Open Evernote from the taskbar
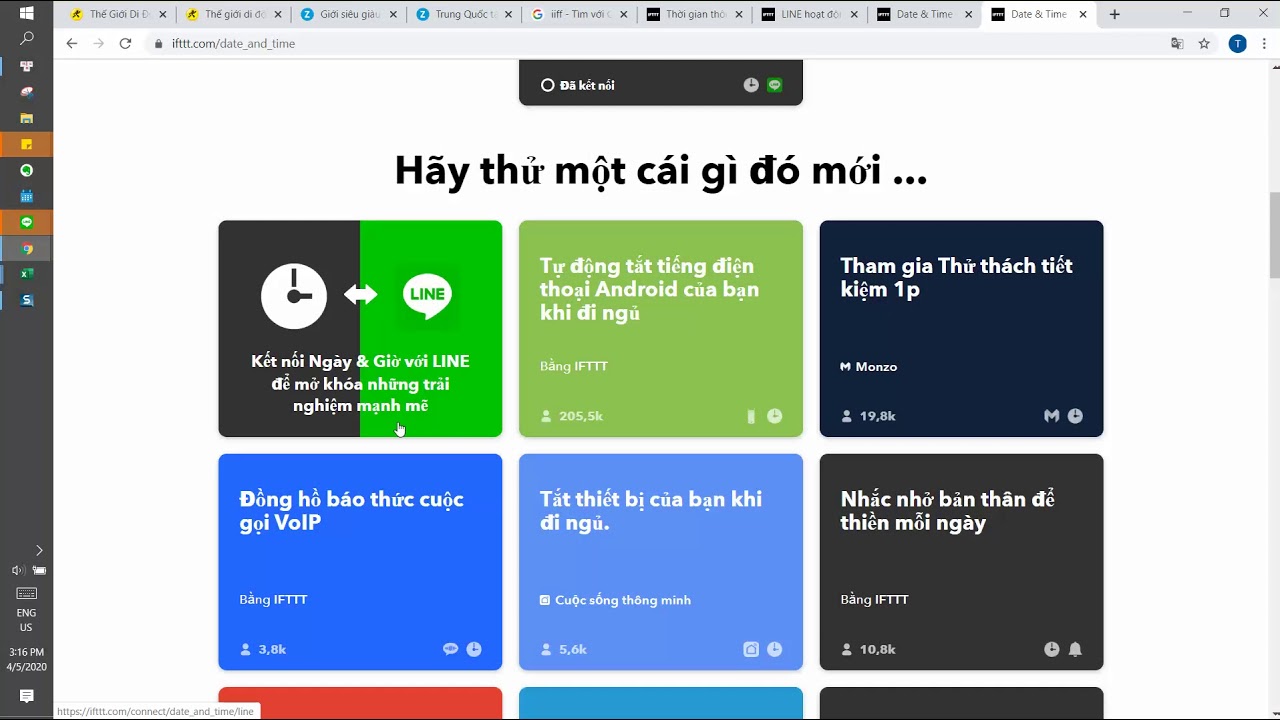The image size is (1280, 720). (27, 170)
